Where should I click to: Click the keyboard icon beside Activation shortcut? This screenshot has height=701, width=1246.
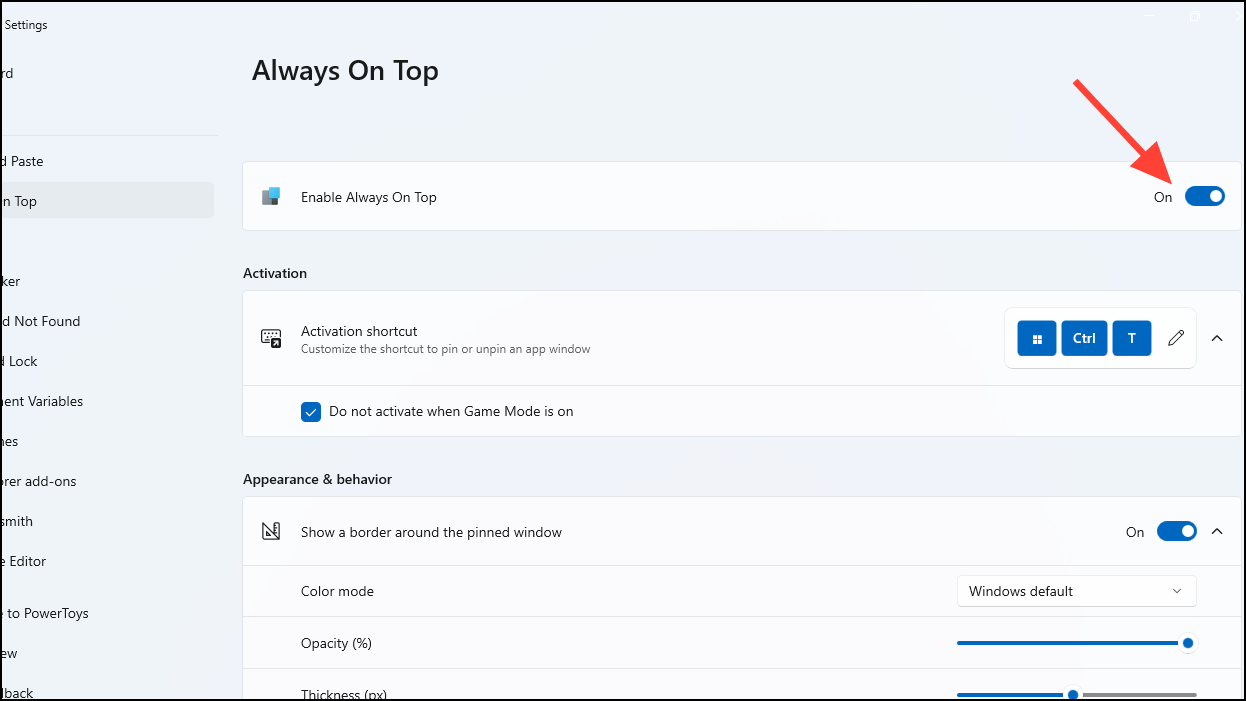point(271,338)
